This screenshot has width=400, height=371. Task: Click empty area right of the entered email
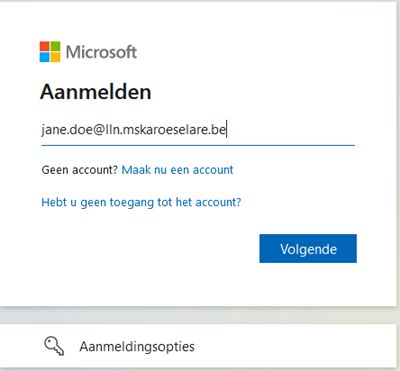(x=290, y=130)
